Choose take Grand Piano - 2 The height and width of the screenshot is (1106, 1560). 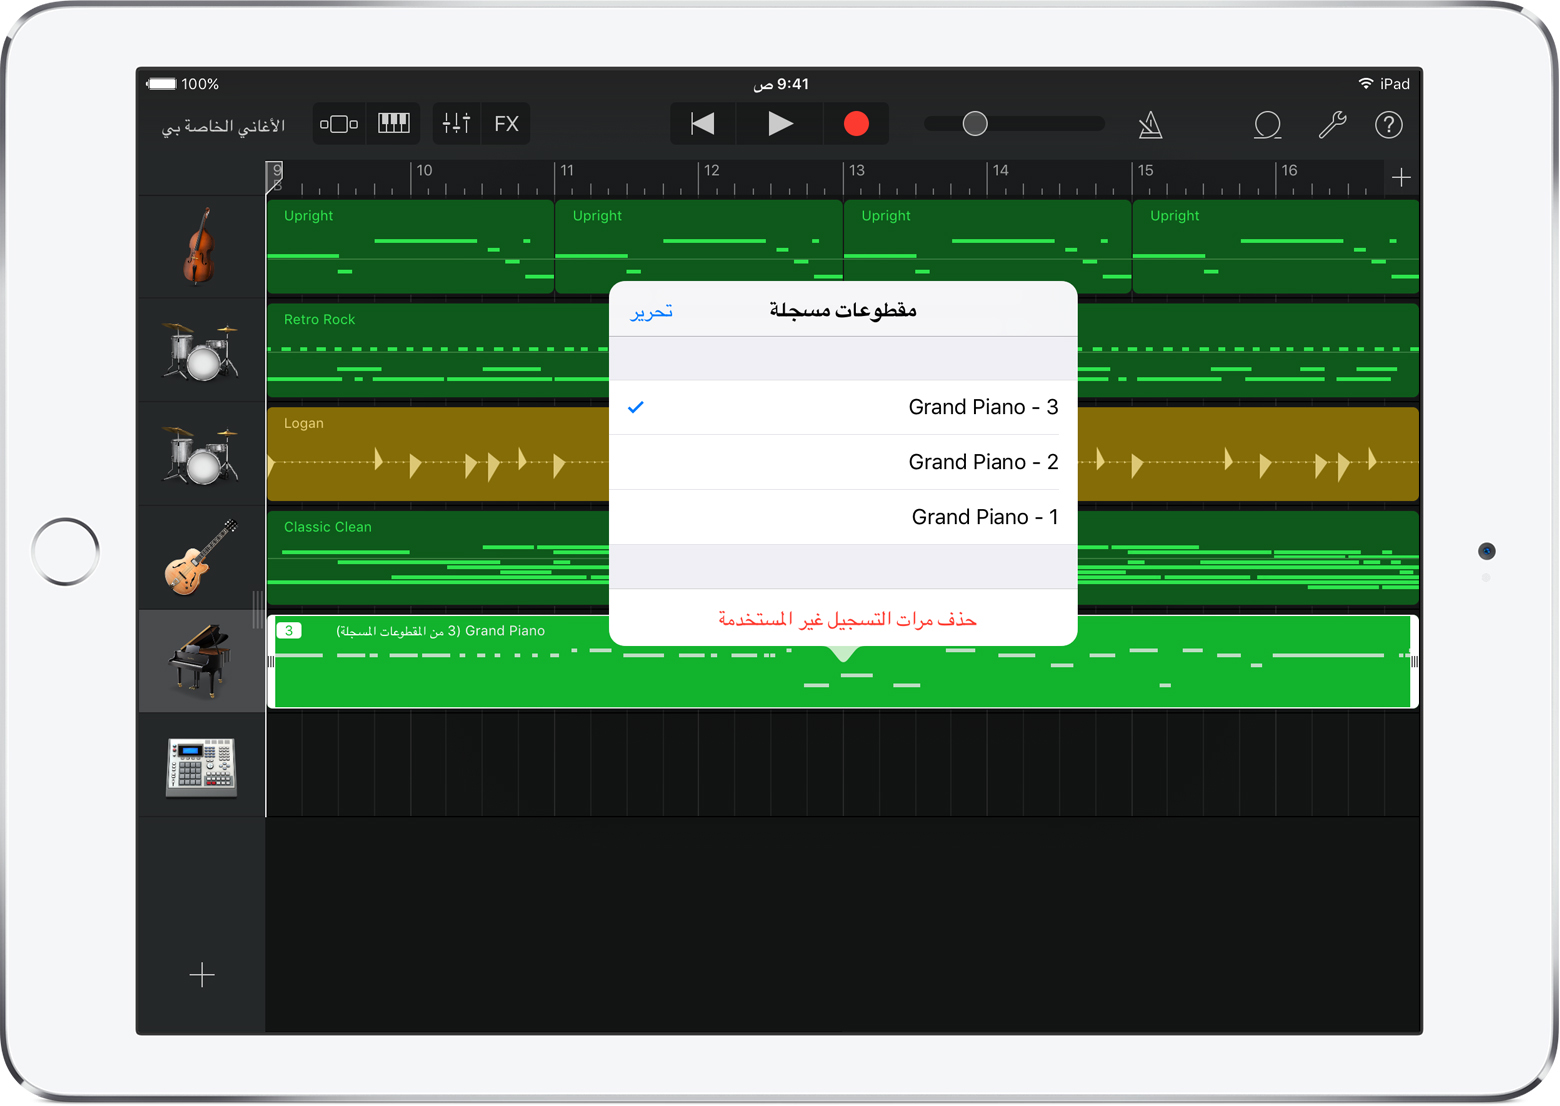pos(842,462)
